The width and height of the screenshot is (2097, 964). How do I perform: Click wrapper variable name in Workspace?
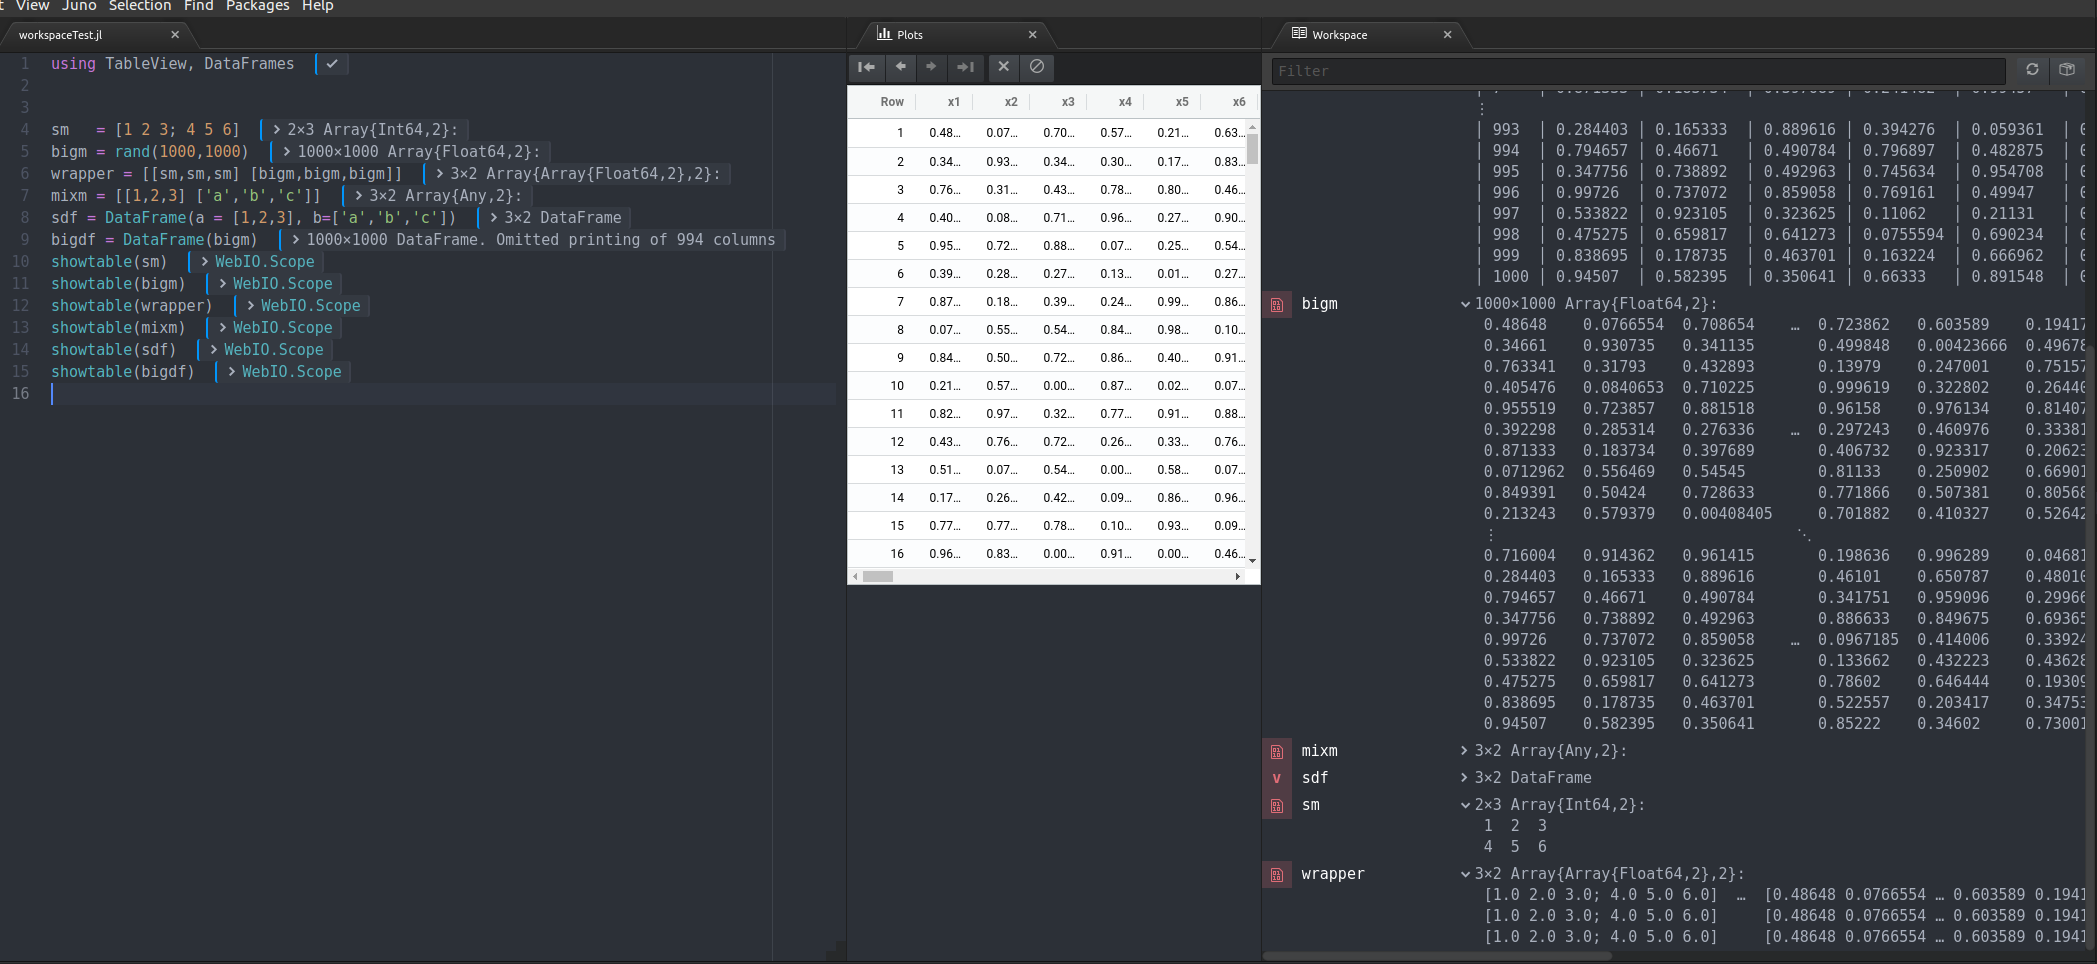click(x=1333, y=874)
